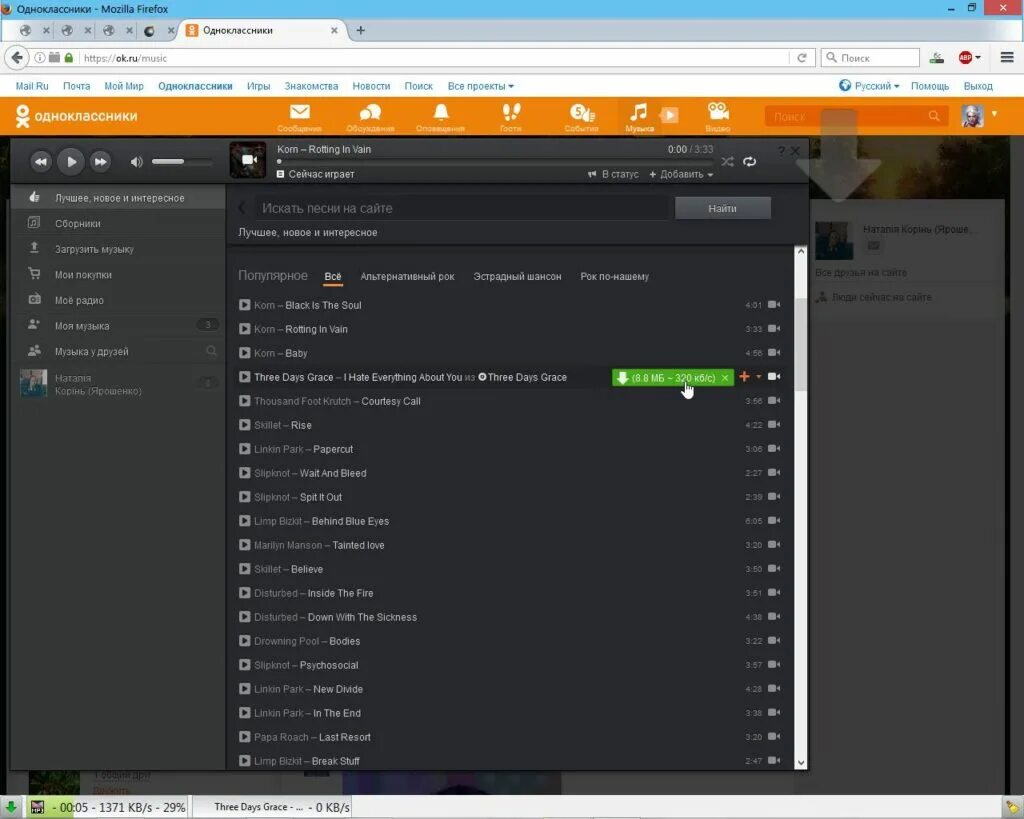Open Оповещения notifications bell icon
This screenshot has width=1024, height=819.
[441, 117]
